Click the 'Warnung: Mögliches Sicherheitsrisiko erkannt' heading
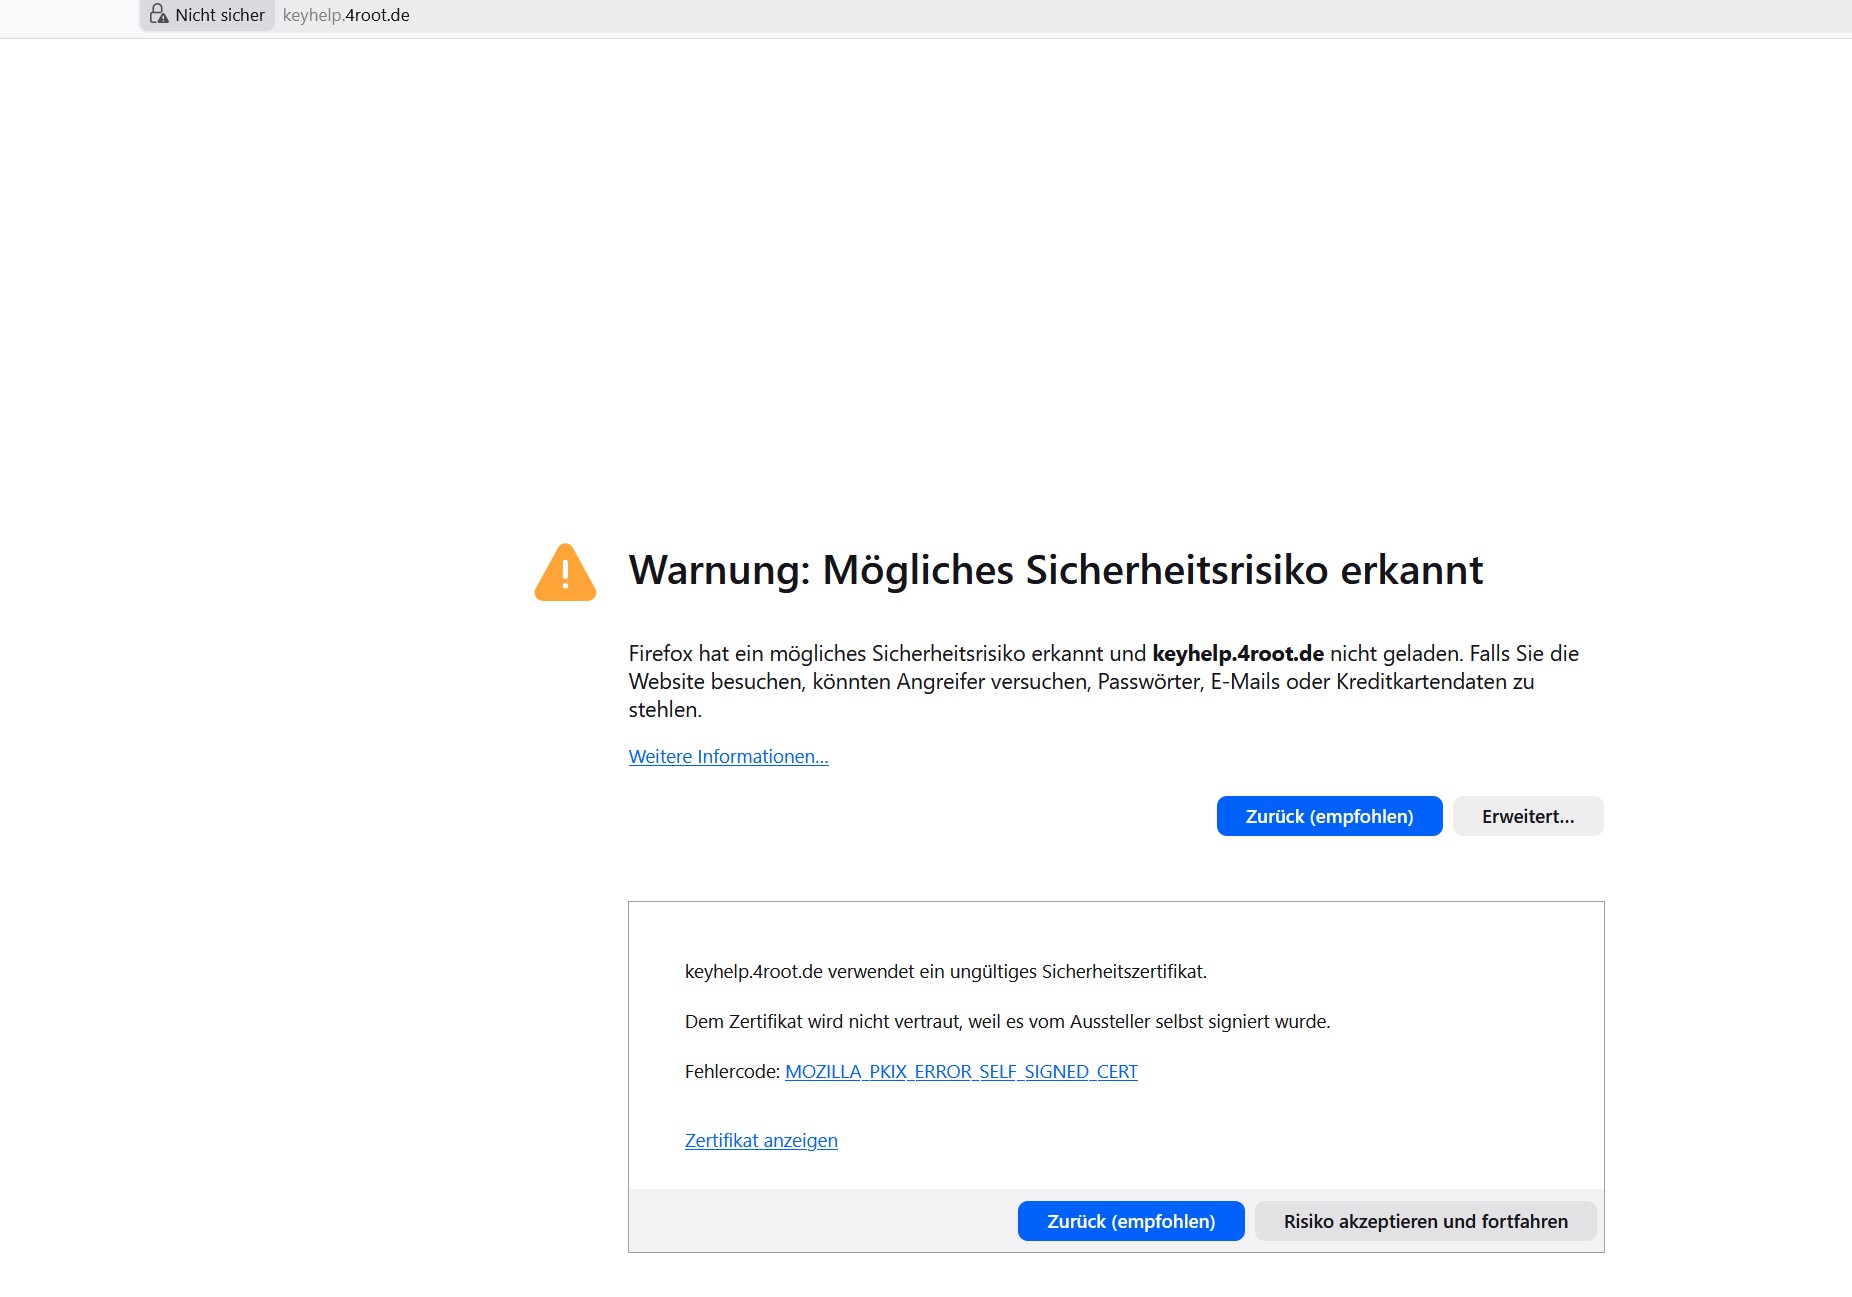This screenshot has width=1852, height=1297. 1055,570
